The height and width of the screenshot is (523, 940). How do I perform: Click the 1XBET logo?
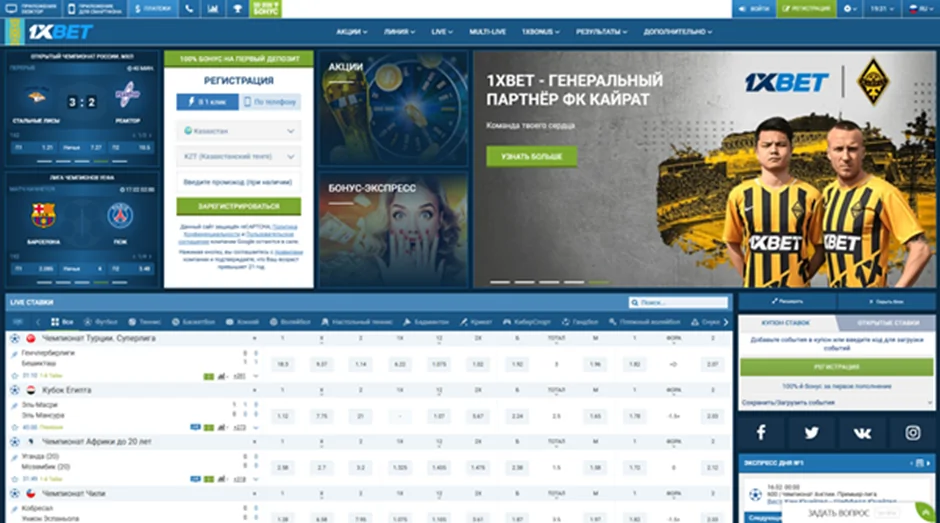pos(60,32)
